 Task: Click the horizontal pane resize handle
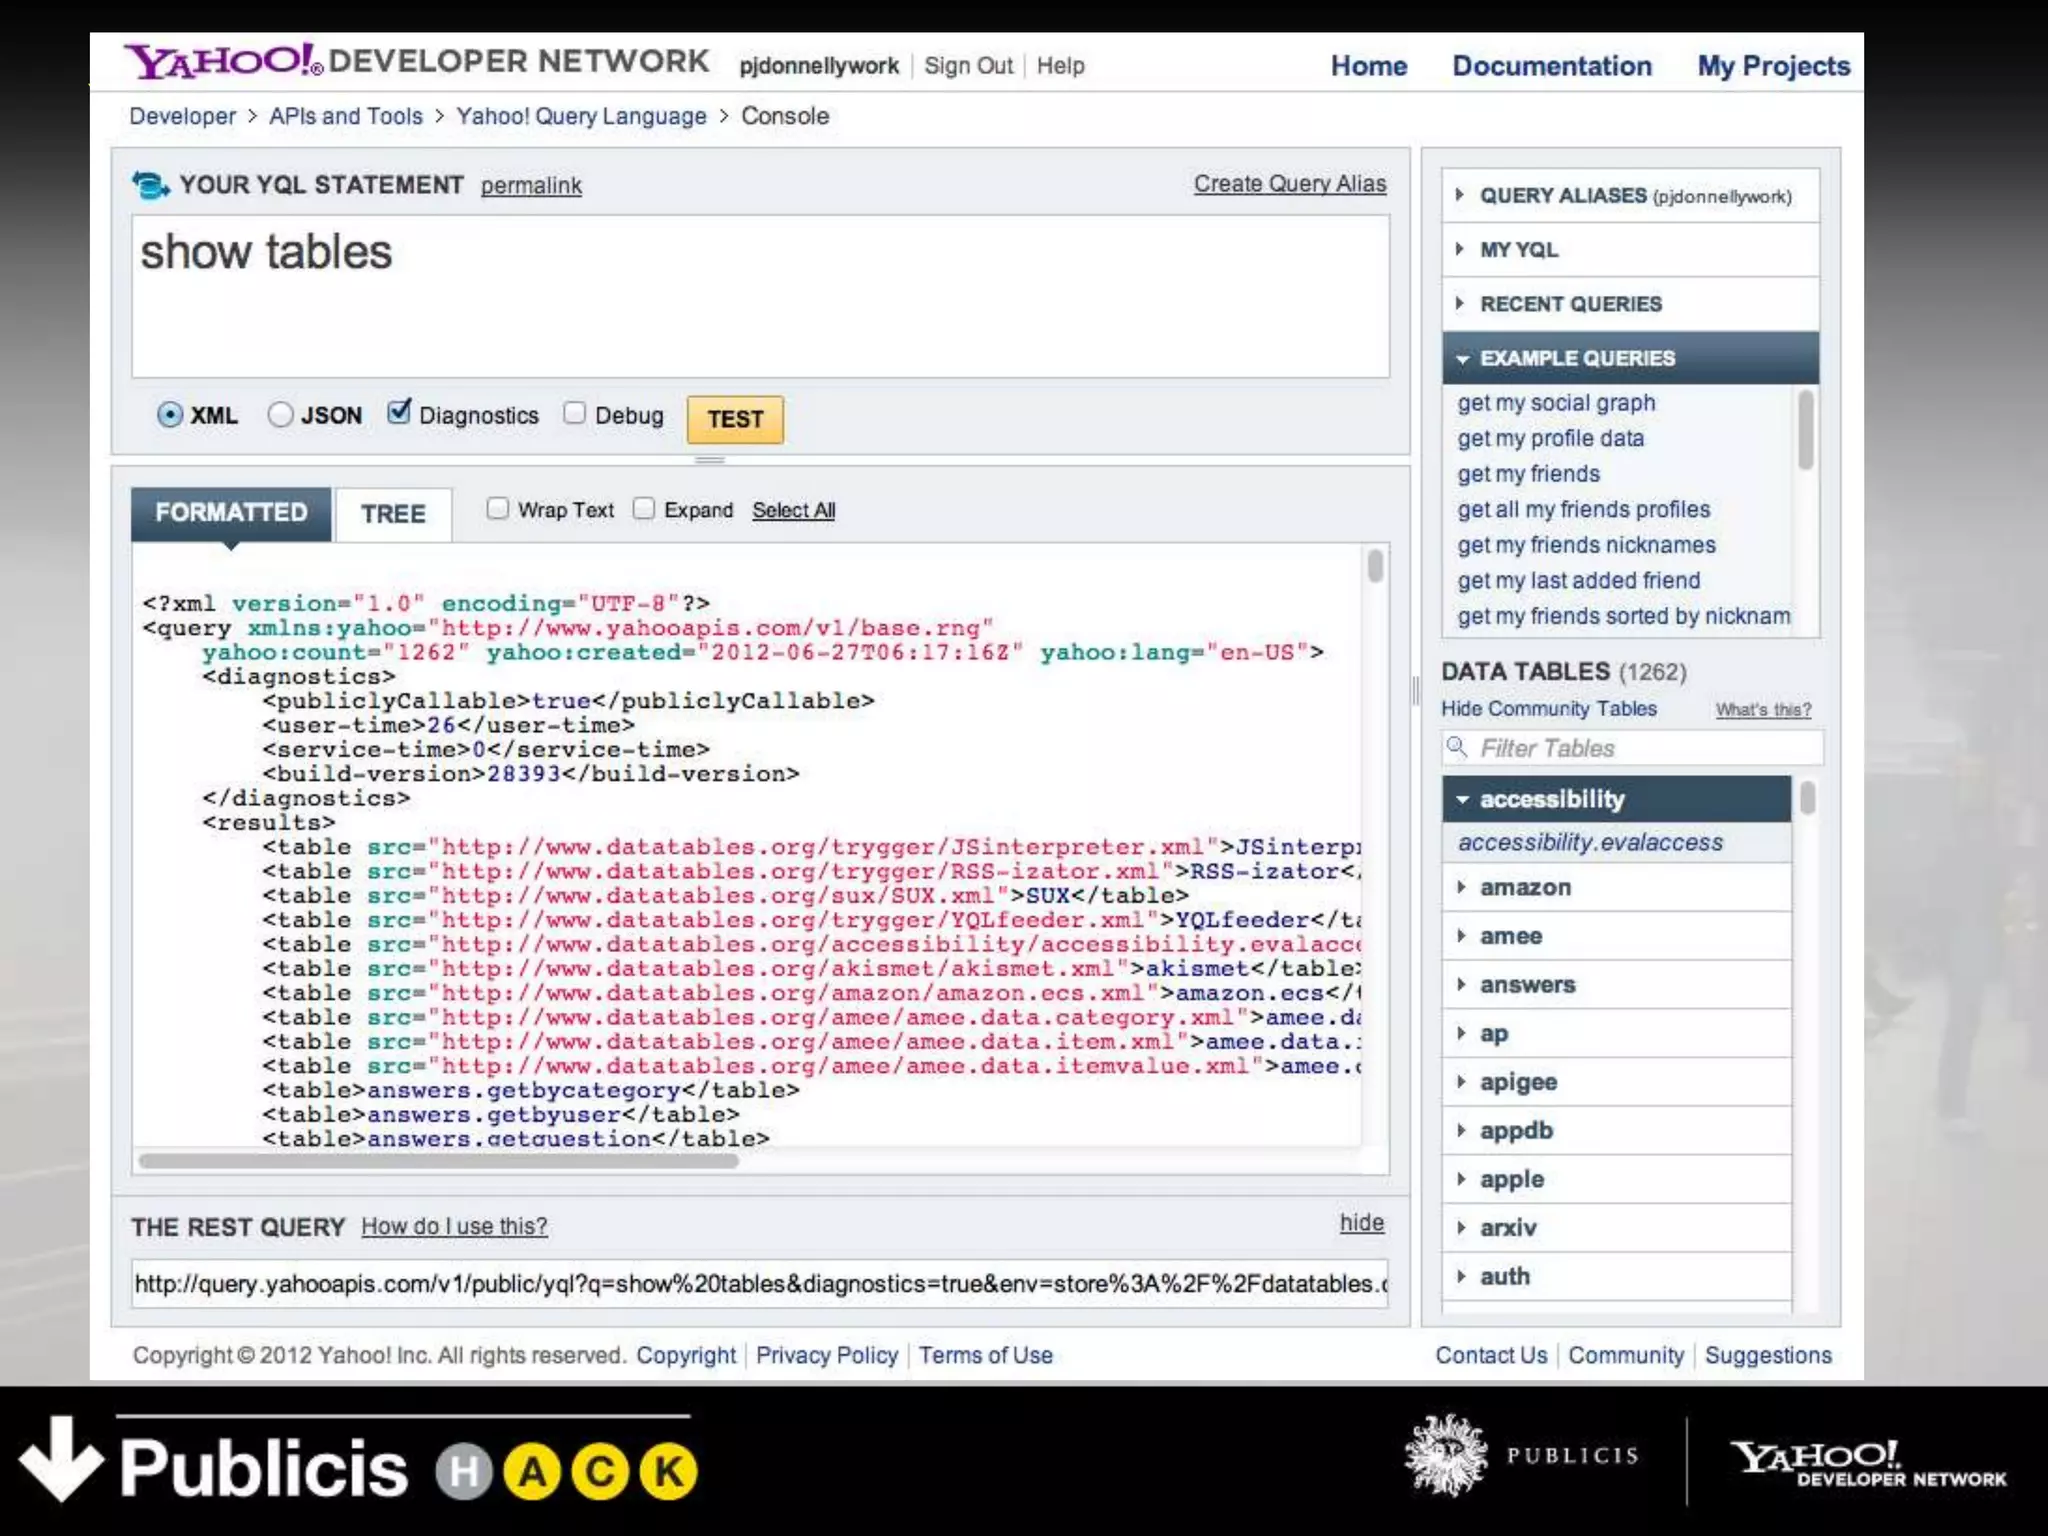tap(710, 460)
